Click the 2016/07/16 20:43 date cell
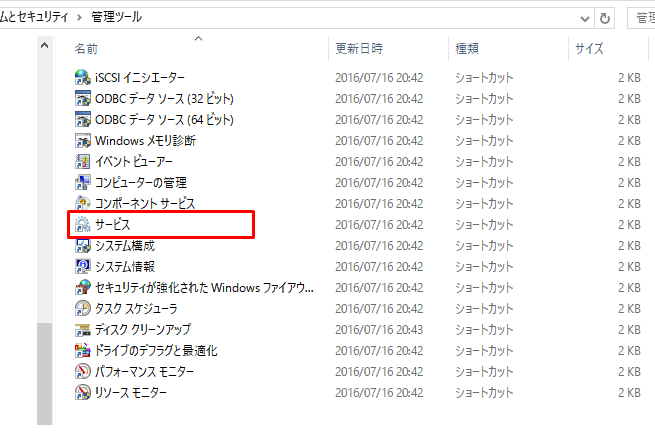Viewport: 655px width, 448px height. pyautogui.click(x=379, y=329)
